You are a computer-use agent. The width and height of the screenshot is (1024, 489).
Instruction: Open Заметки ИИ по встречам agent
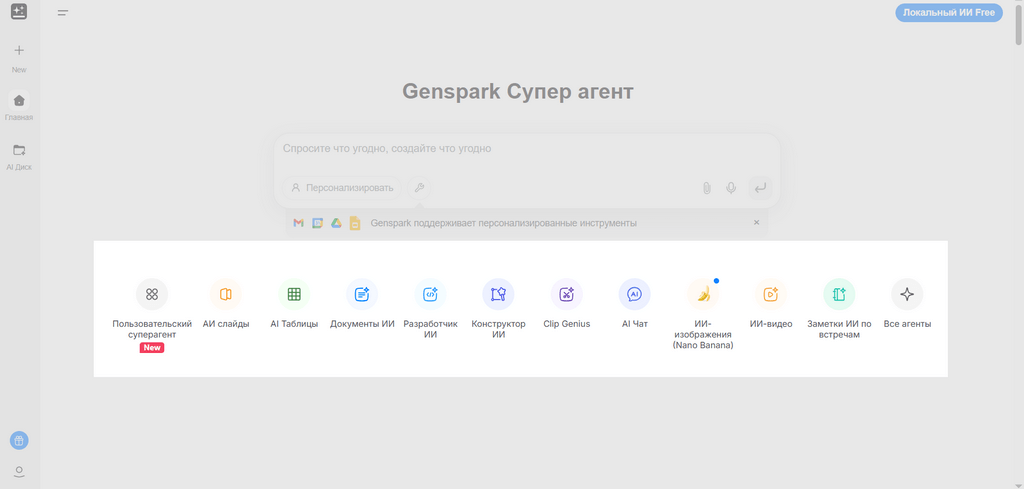pos(839,294)
